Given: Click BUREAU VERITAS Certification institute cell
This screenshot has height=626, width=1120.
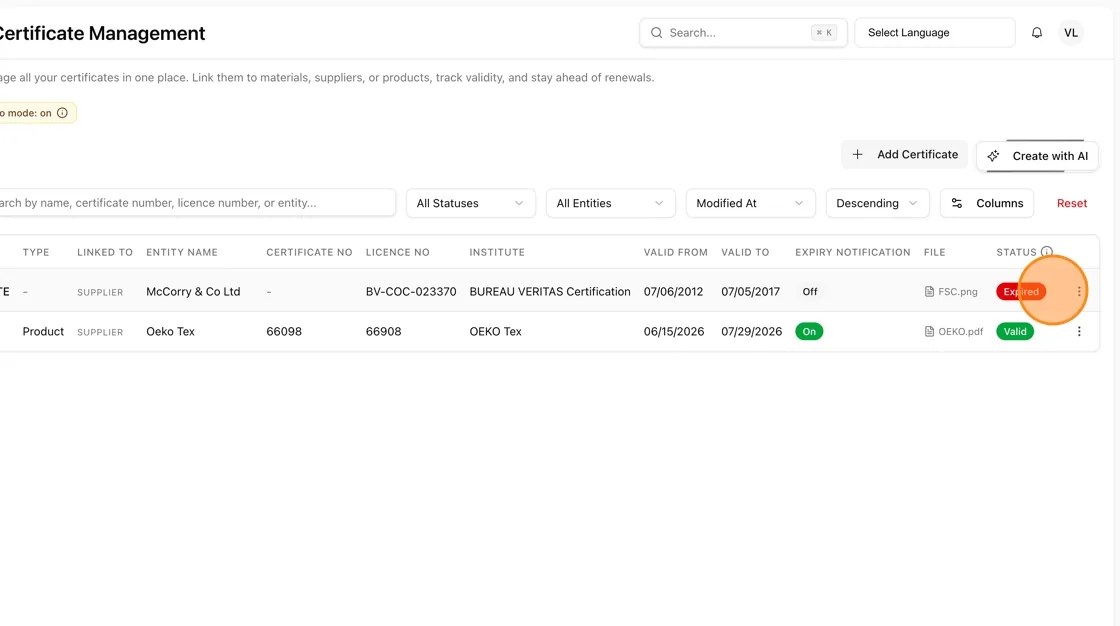Looking at the screenshot, I should point(549,292).
